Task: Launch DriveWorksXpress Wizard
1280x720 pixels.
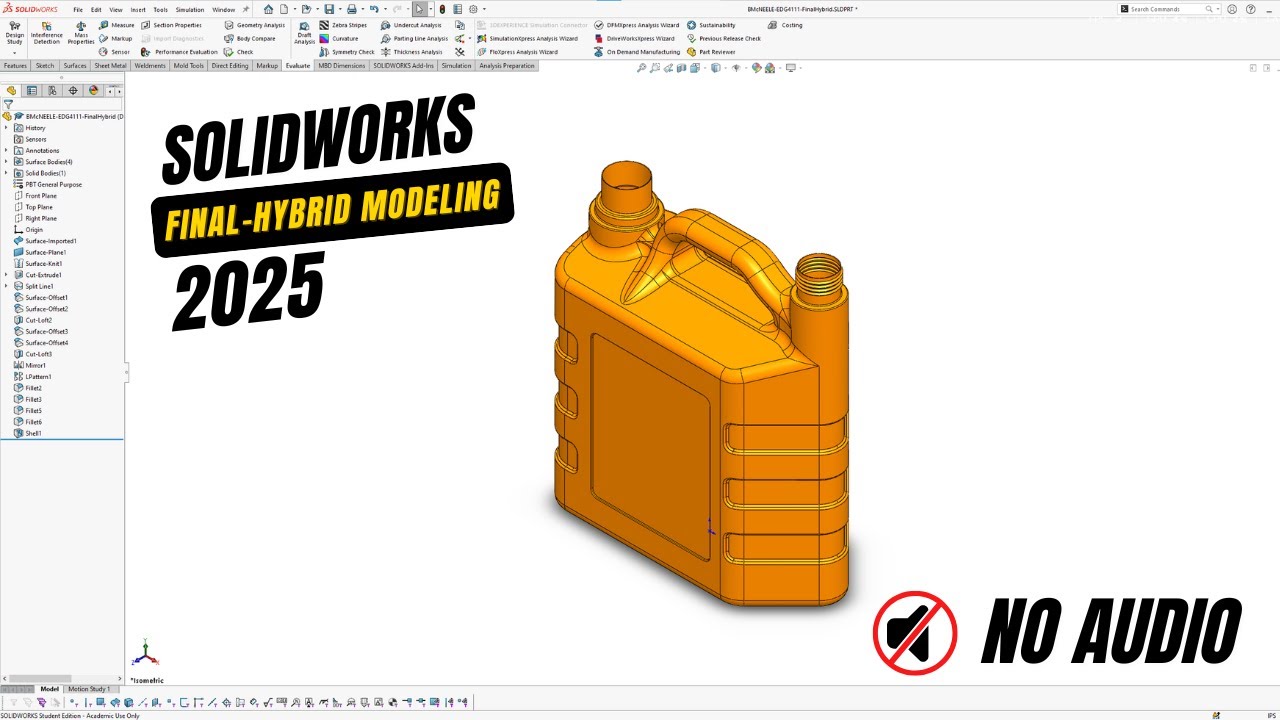Action: pyautogui.click(x=634, y=38)
